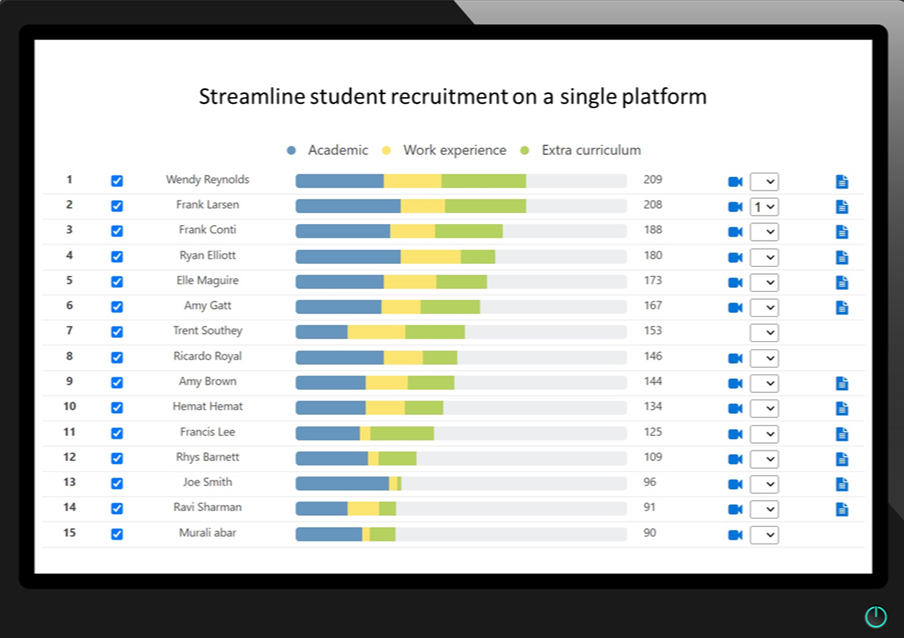Open document icon for Ravi Sharman
Screen dimensions: 904x638
(842, 509)
